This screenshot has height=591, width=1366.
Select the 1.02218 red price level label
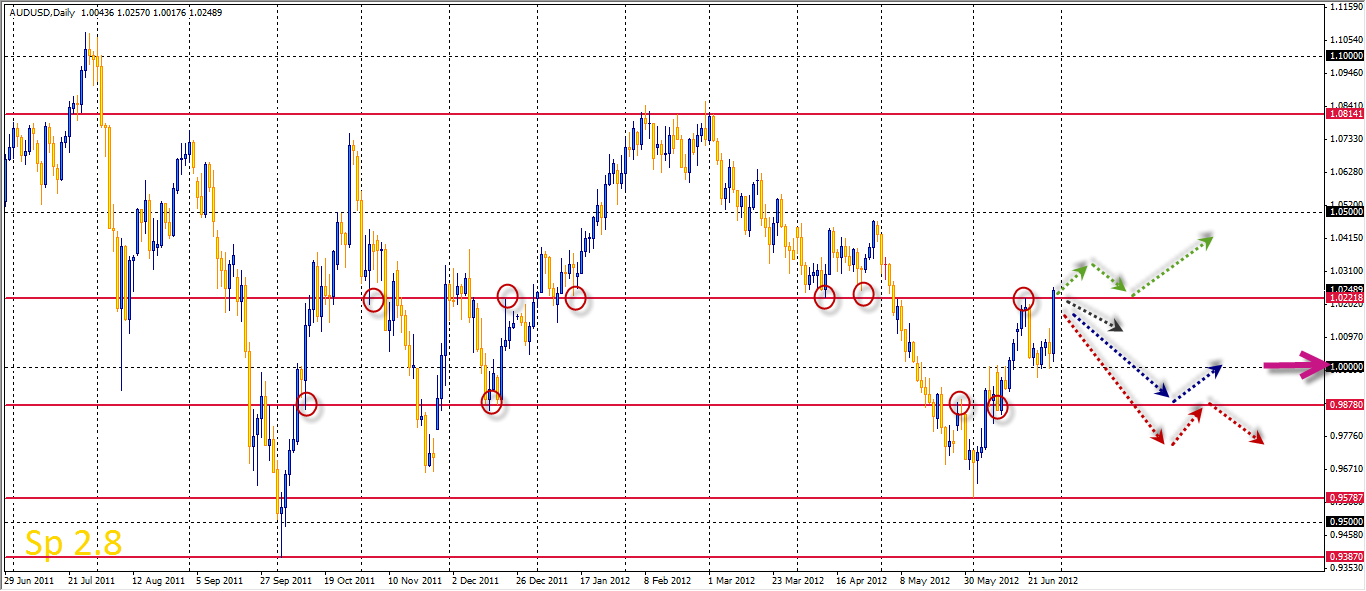pyautogui.click(x=1345, y=298)
